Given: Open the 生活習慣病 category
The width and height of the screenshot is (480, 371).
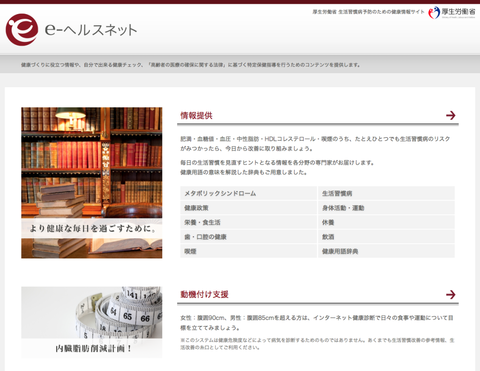Looking at the screenshot, I should click(x=386, y=193).
